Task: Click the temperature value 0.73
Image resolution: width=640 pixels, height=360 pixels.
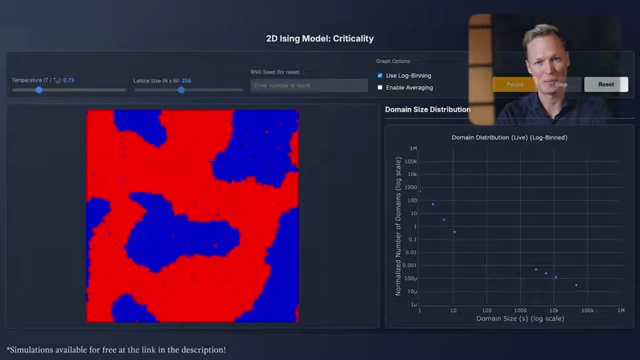Action: (69, 80)
